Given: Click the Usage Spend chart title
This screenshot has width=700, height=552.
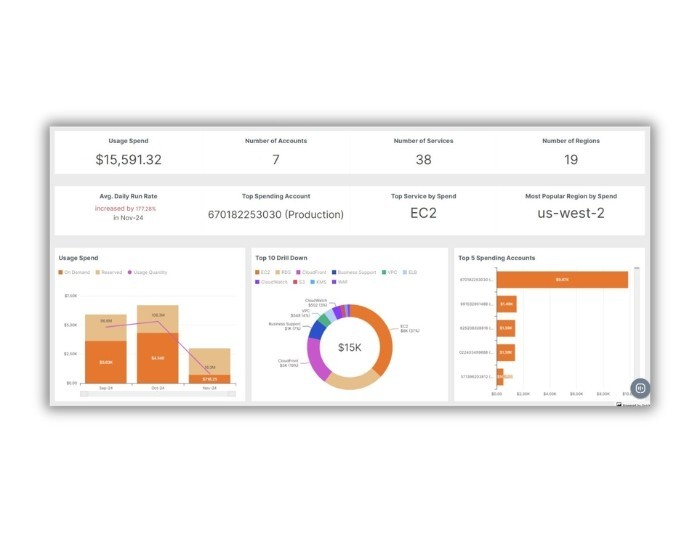Looking at the screenshot, I should pyautogui.click(x=79, y=258).
